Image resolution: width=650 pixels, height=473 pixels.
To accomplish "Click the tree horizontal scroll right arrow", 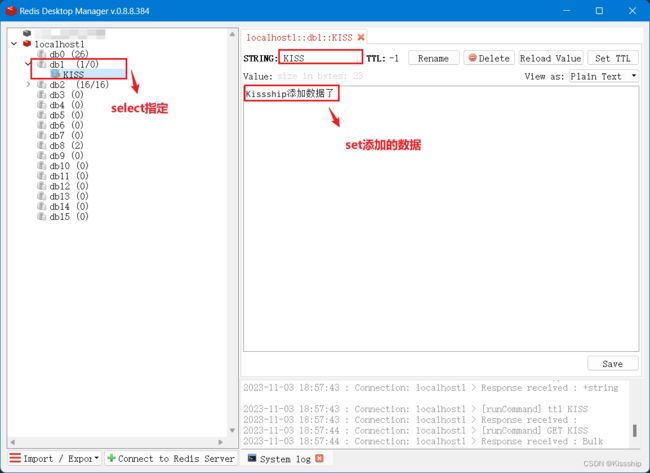I will (221, 442).
